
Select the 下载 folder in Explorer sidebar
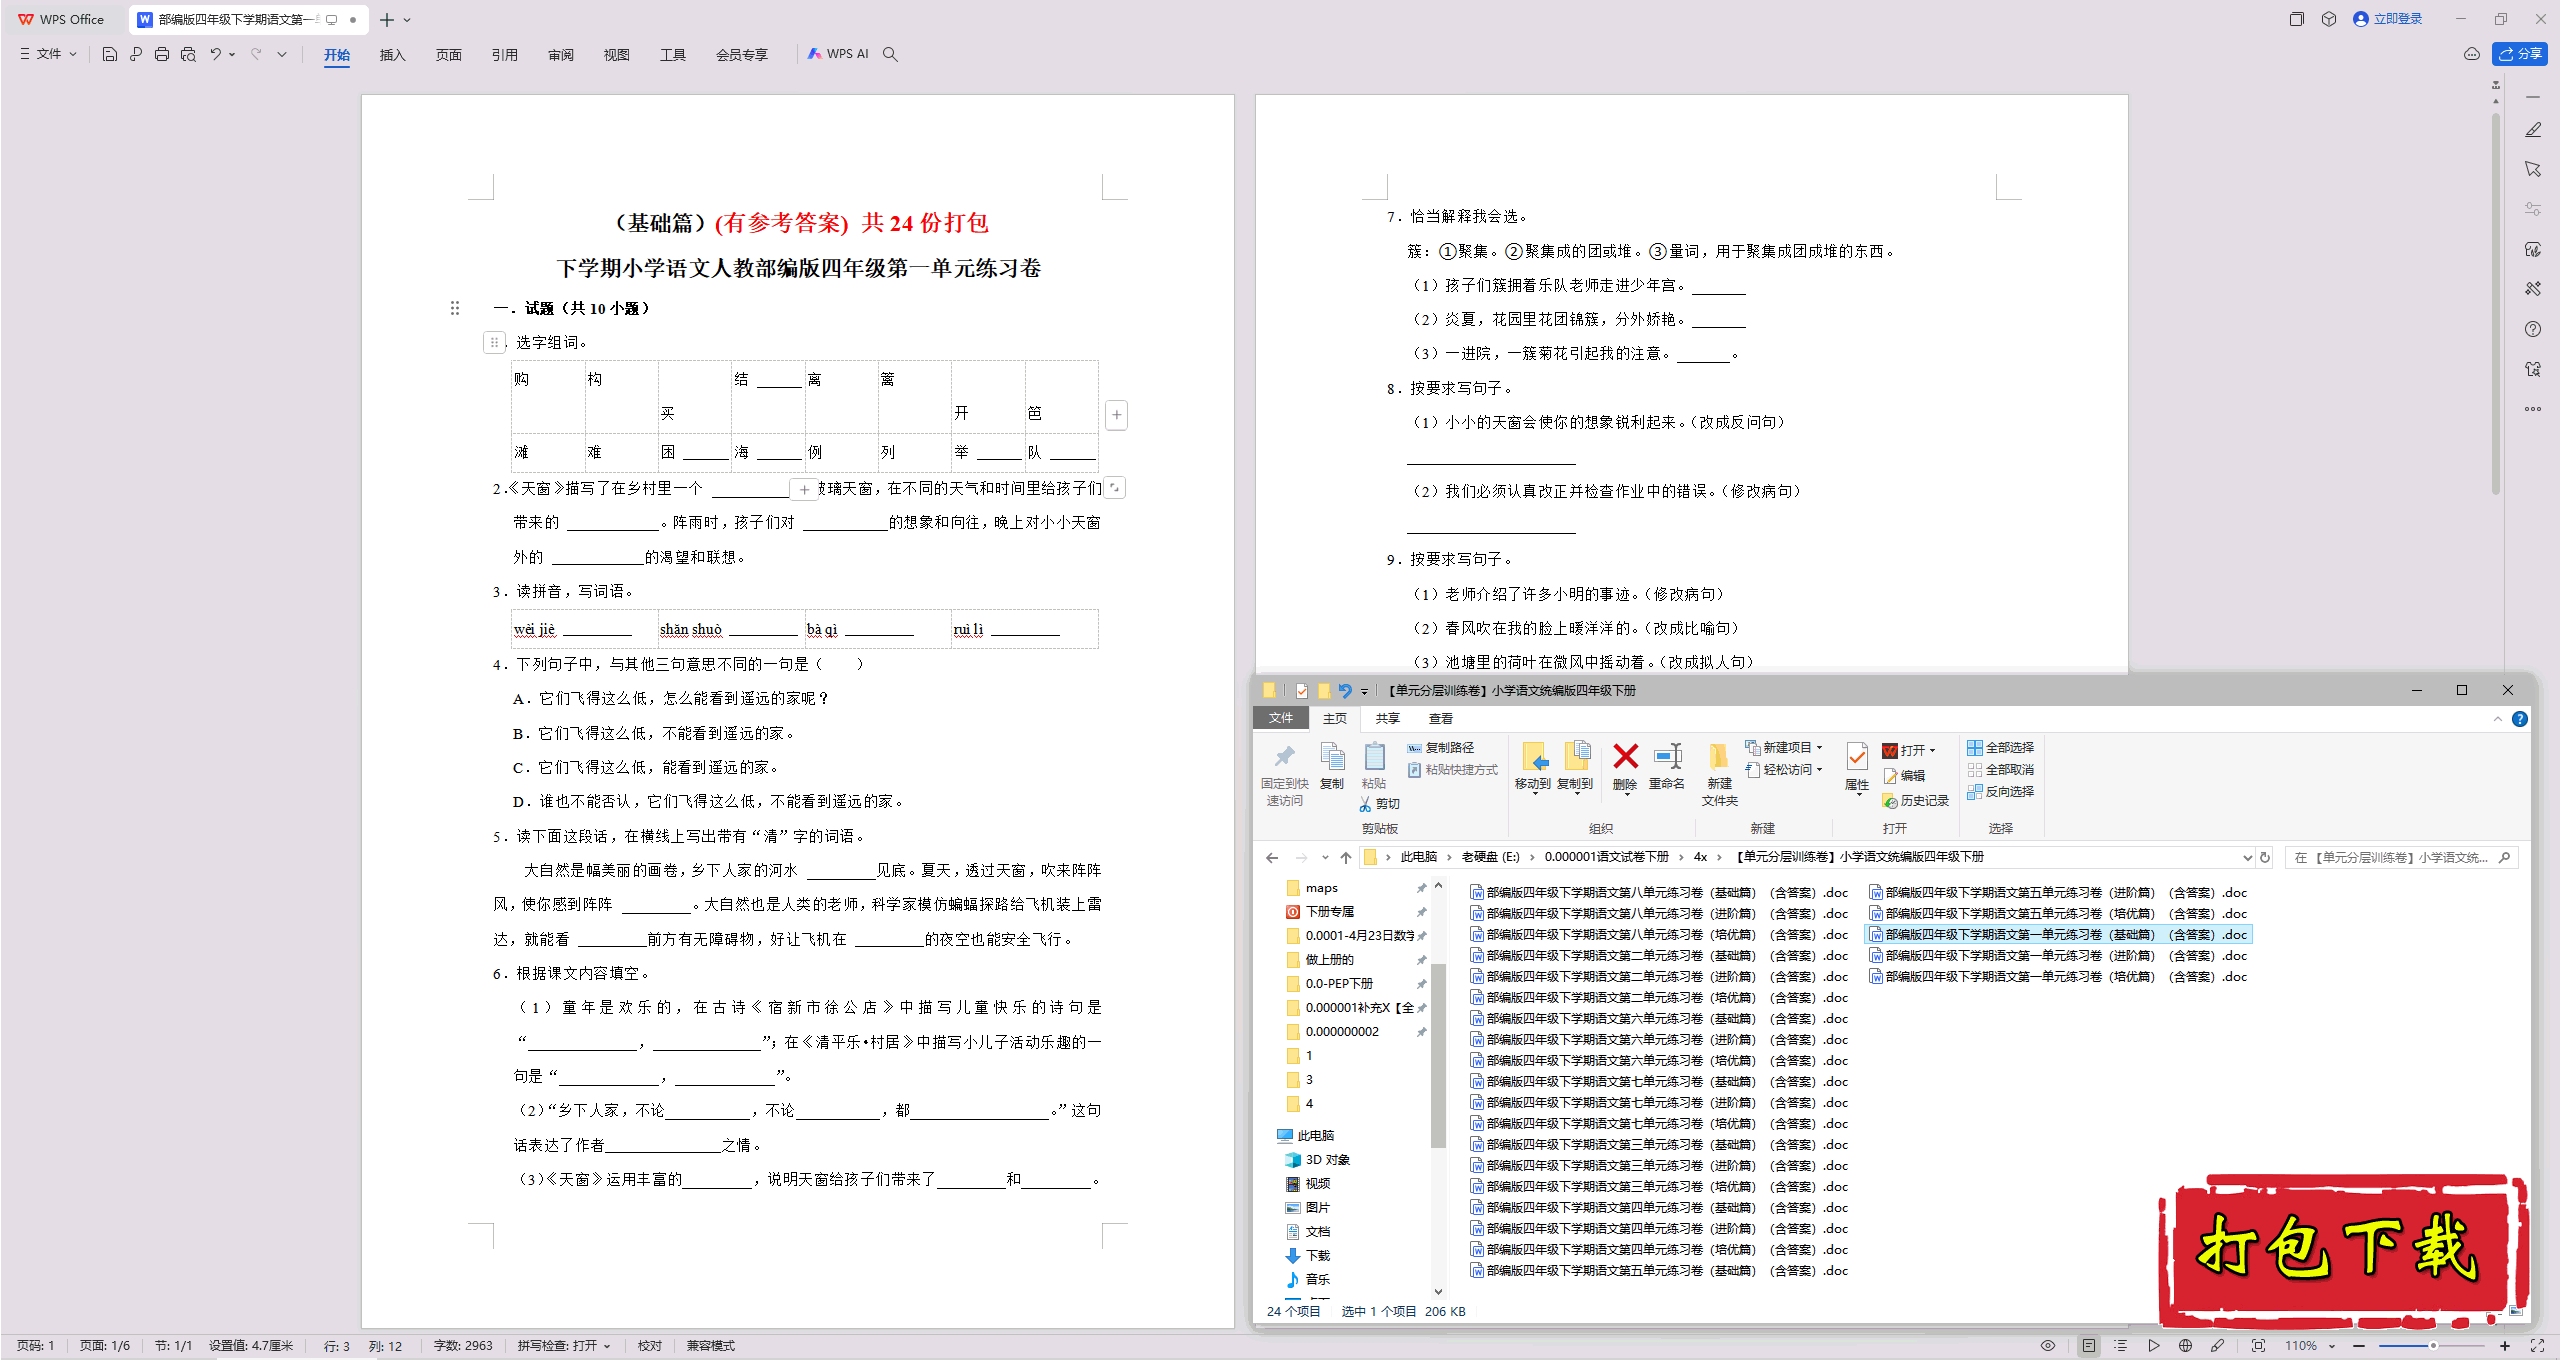click(1309, 1256)
